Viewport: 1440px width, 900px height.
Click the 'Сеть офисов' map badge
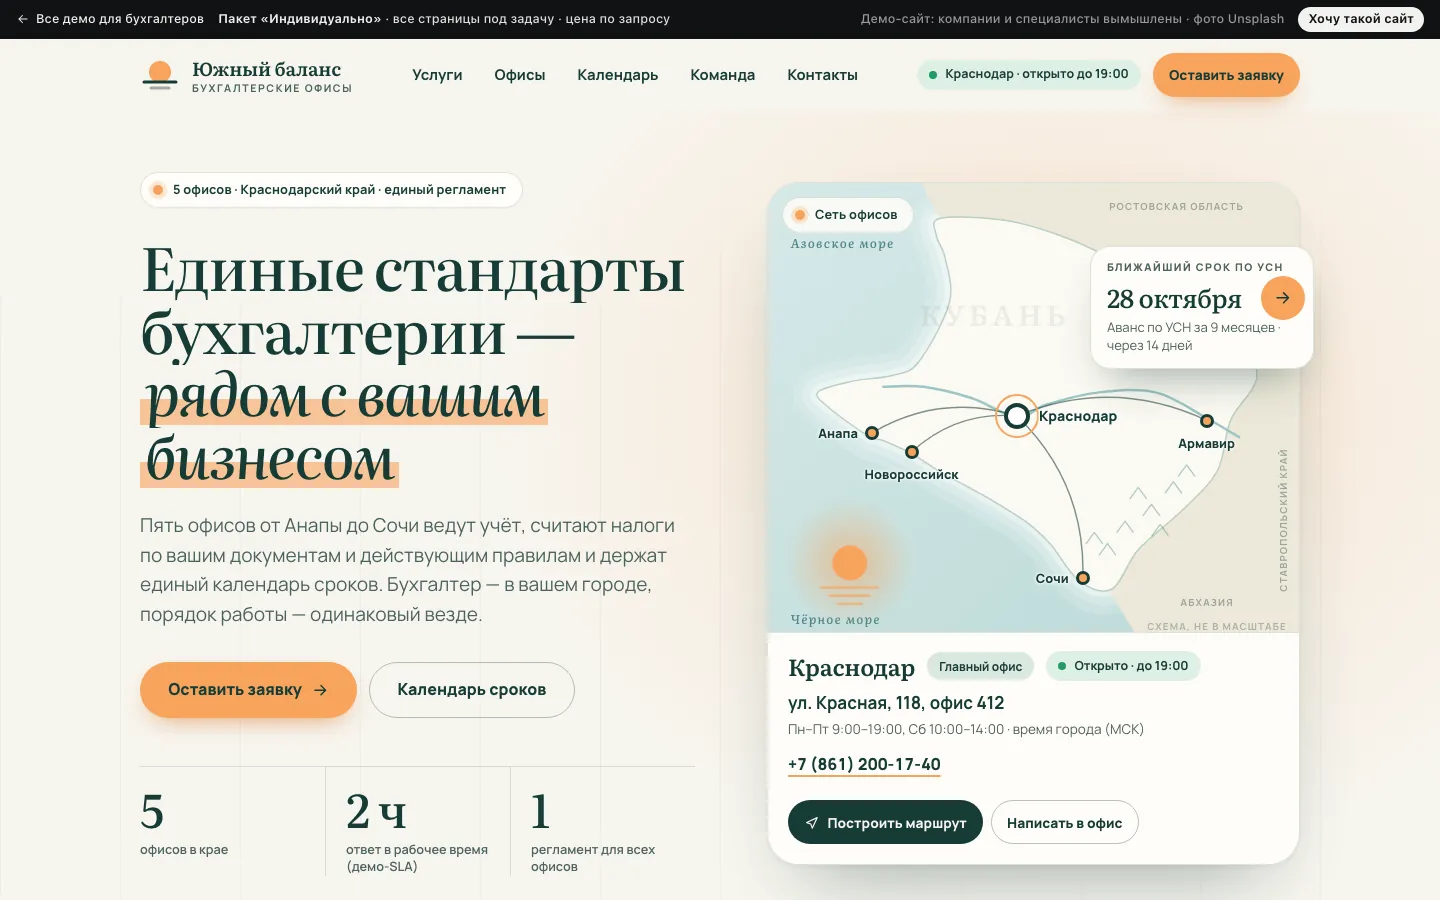847,214
